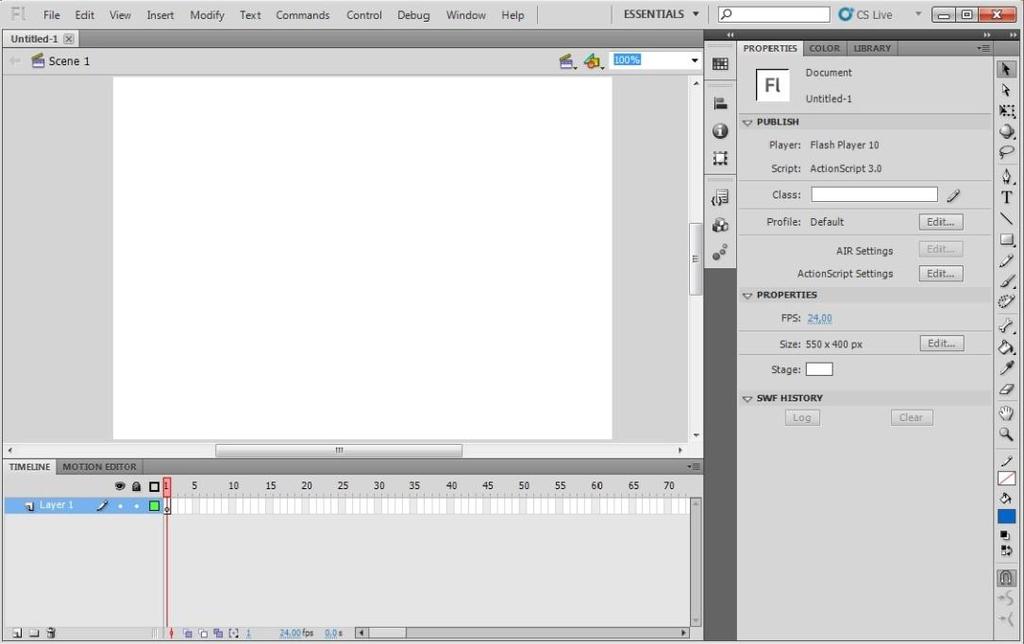Click the Swap Colors icon

tap(1006, 551)
